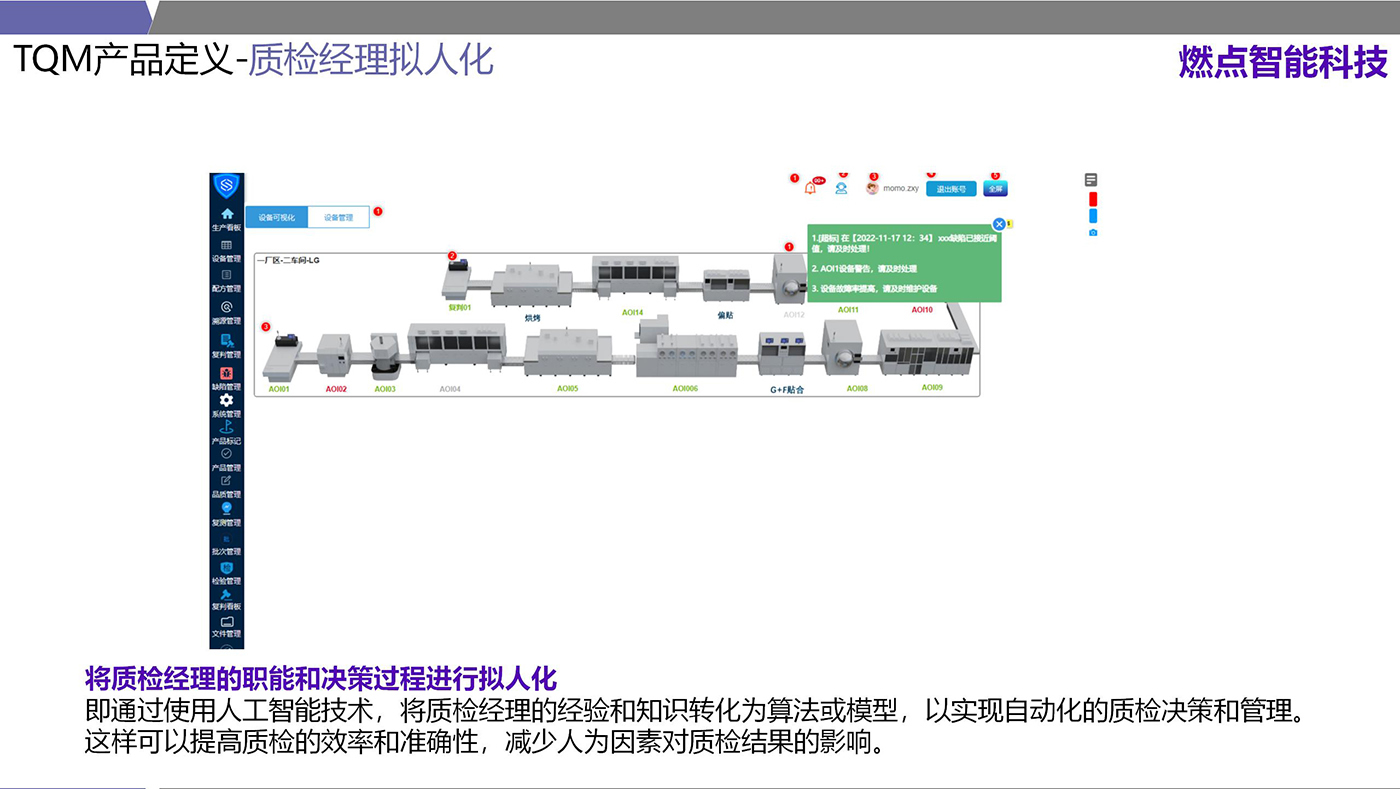Click the customer service headset icon
Viewport: 1400px width, 789px height.
click(841, 188)
